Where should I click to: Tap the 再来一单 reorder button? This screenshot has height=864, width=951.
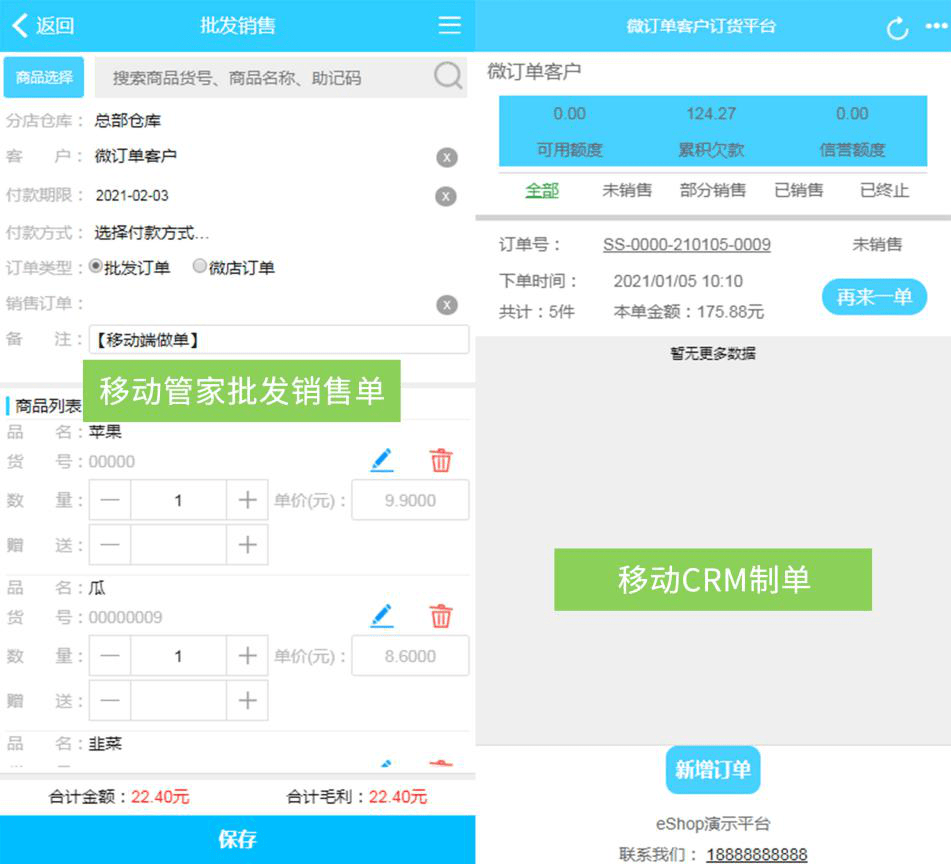874,297
